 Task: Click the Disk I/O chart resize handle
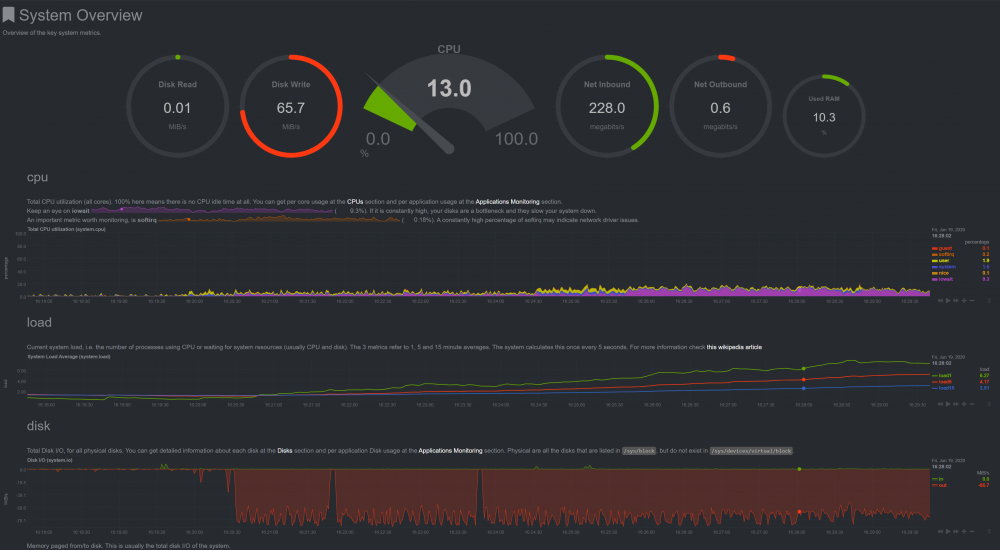(x=989, y=531)
